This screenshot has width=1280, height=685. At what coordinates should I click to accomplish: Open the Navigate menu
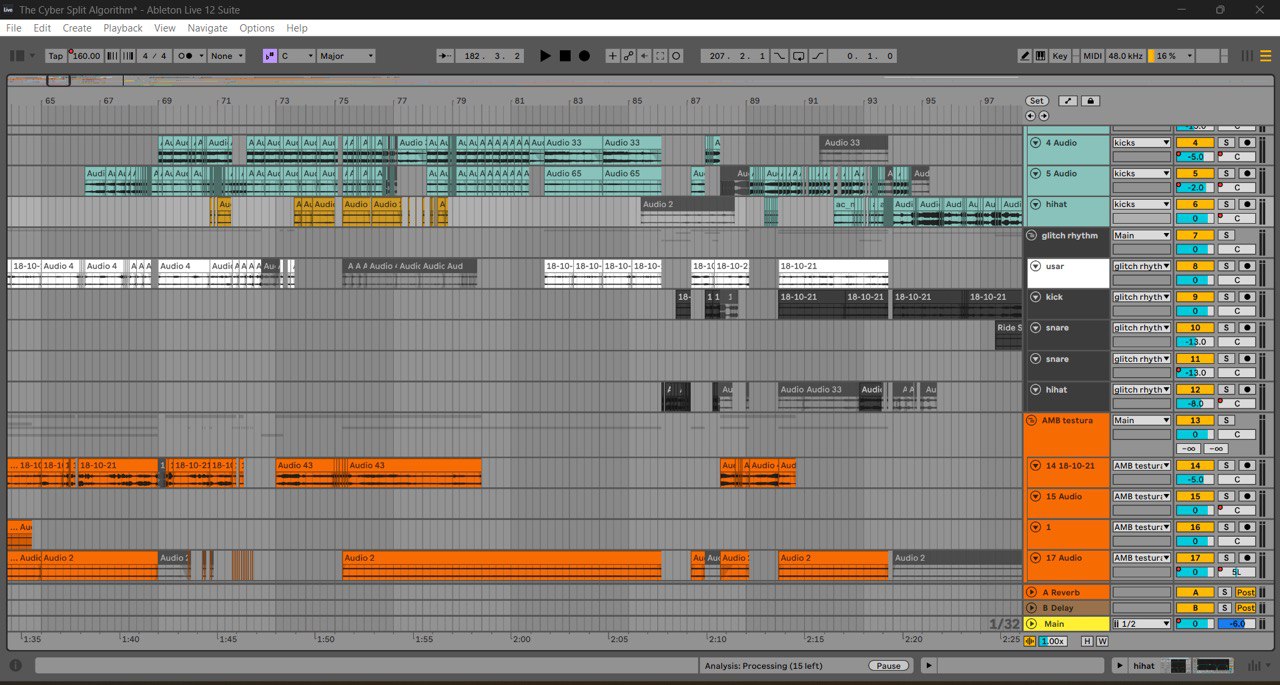click(x=207, y=28)
